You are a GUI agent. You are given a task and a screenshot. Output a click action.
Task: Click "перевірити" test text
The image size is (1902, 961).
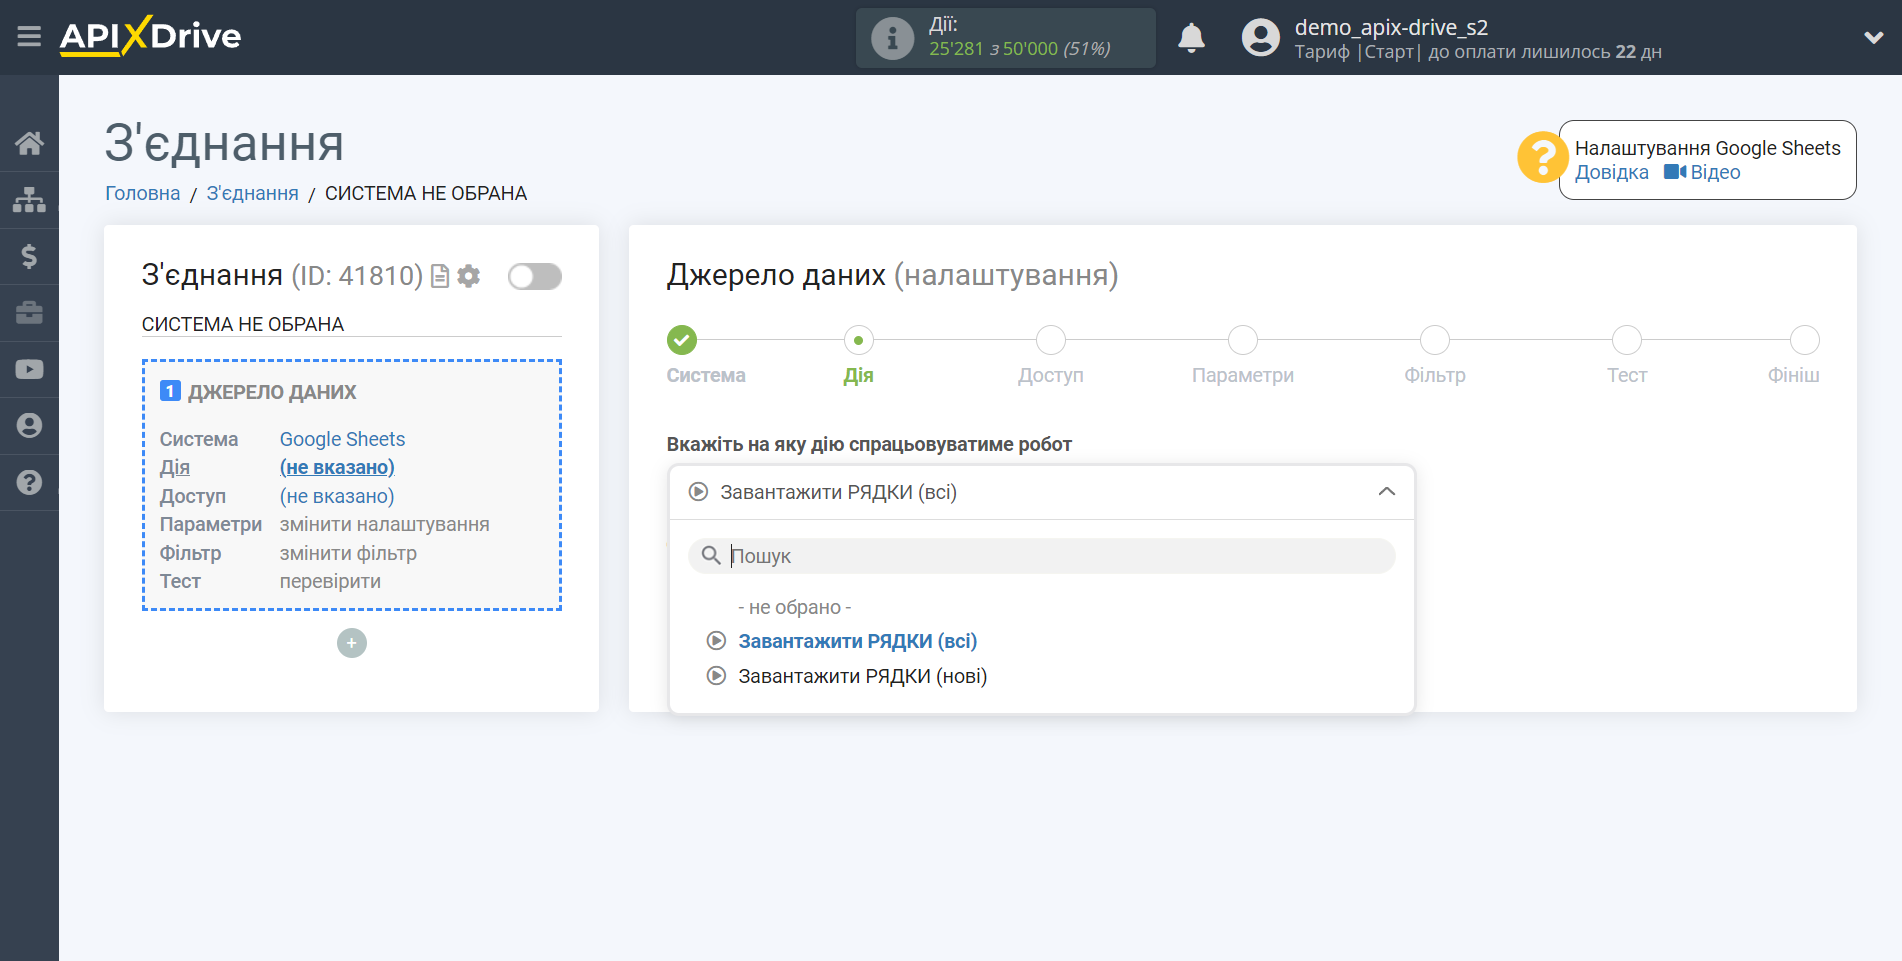click(x=330, y=581)
